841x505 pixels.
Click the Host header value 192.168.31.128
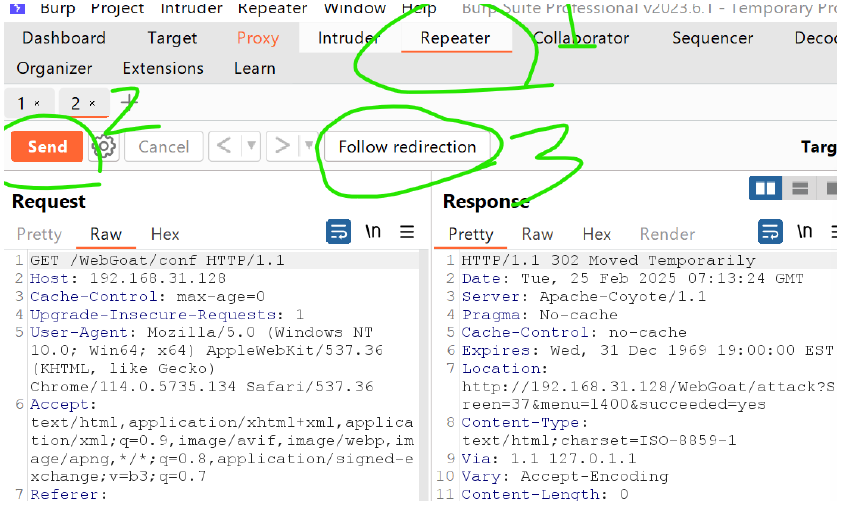tap(158, 278)
